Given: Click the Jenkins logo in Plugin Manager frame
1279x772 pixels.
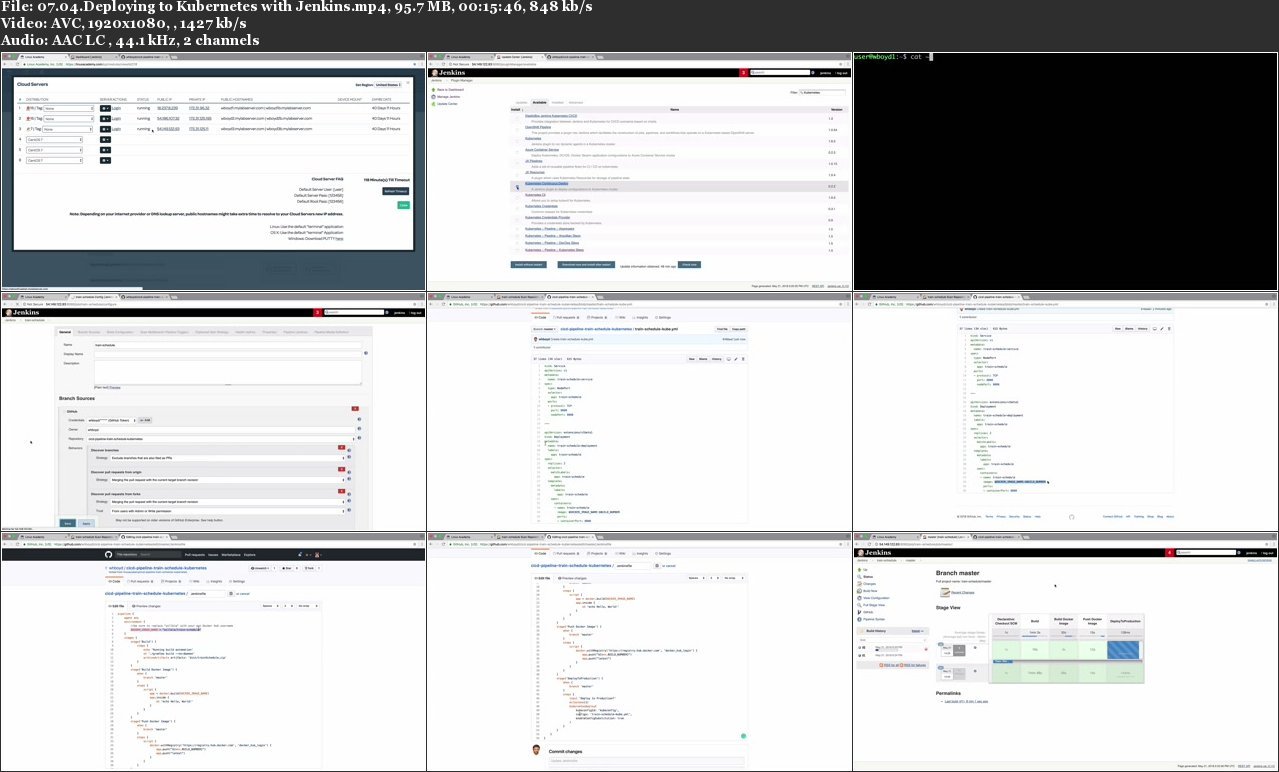Looking at the screenshot, I should (449, 73).
